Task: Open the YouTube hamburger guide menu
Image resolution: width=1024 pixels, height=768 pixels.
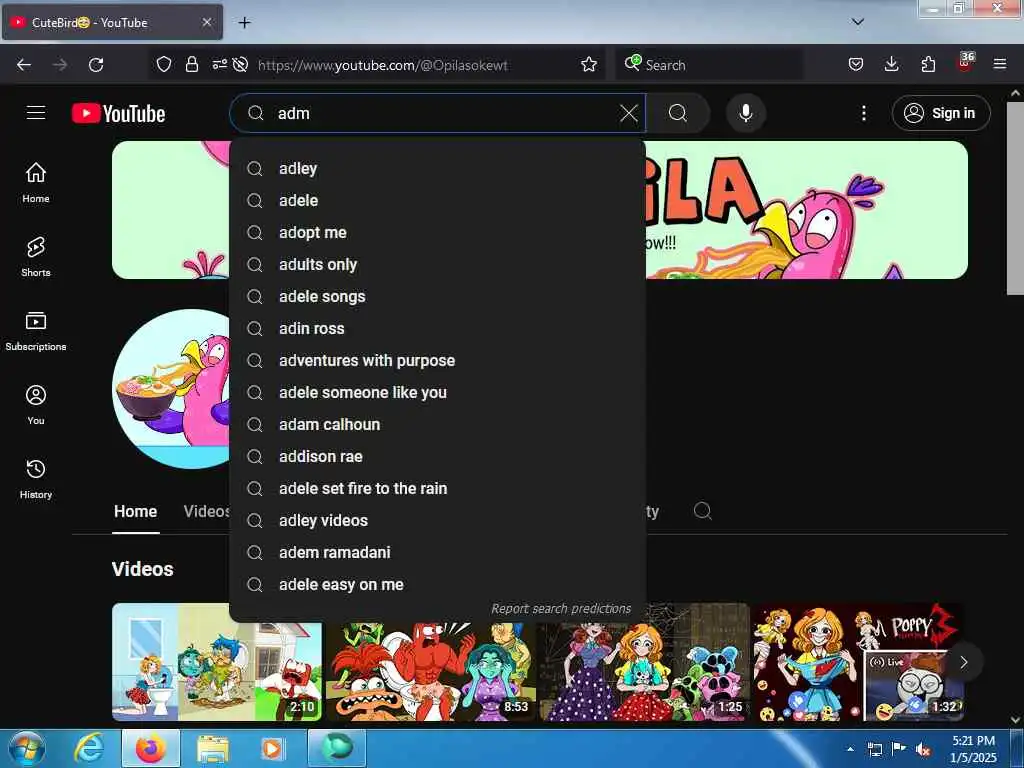Action: pyautogui.click(x=36, y=113)
